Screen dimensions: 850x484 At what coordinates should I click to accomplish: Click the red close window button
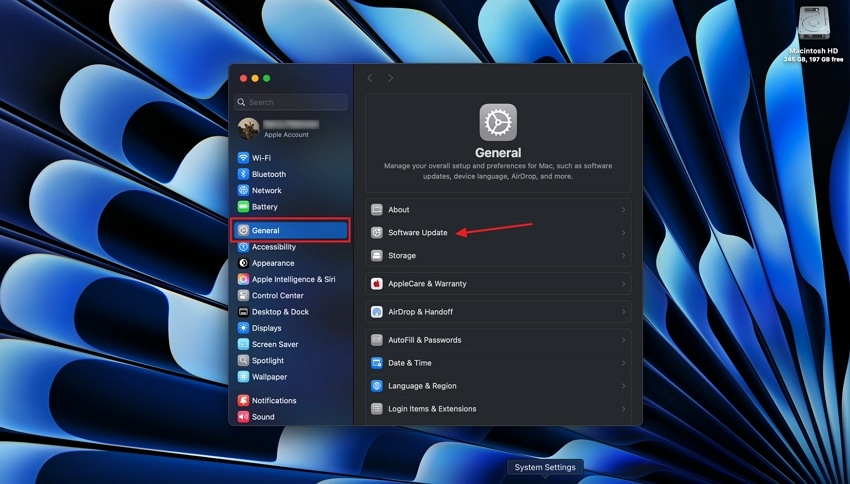(243, 79)
